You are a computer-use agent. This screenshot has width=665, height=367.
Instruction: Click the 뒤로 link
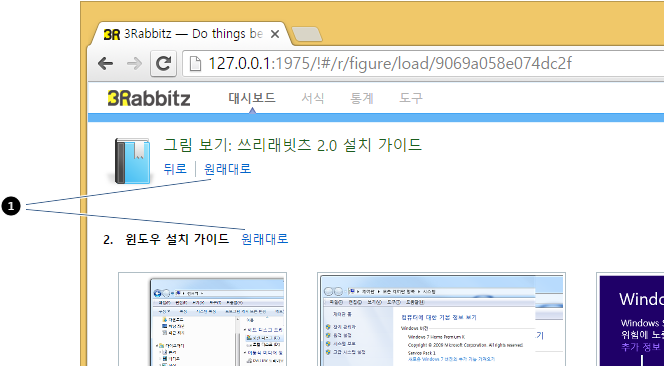coord(175,169)
